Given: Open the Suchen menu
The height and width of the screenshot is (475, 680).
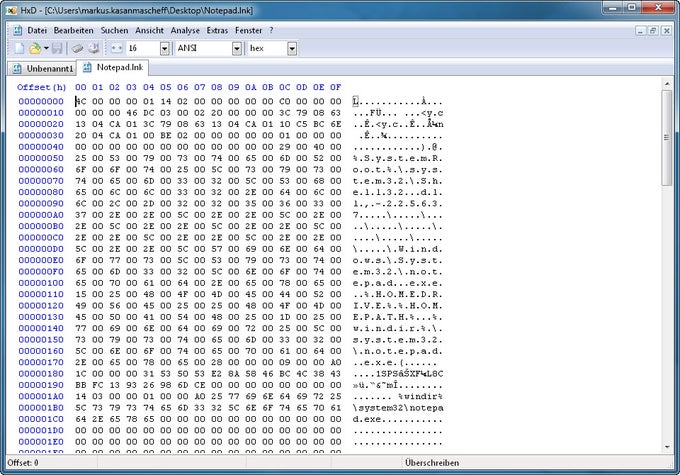Looking at the screenshot, I should 114,30.
